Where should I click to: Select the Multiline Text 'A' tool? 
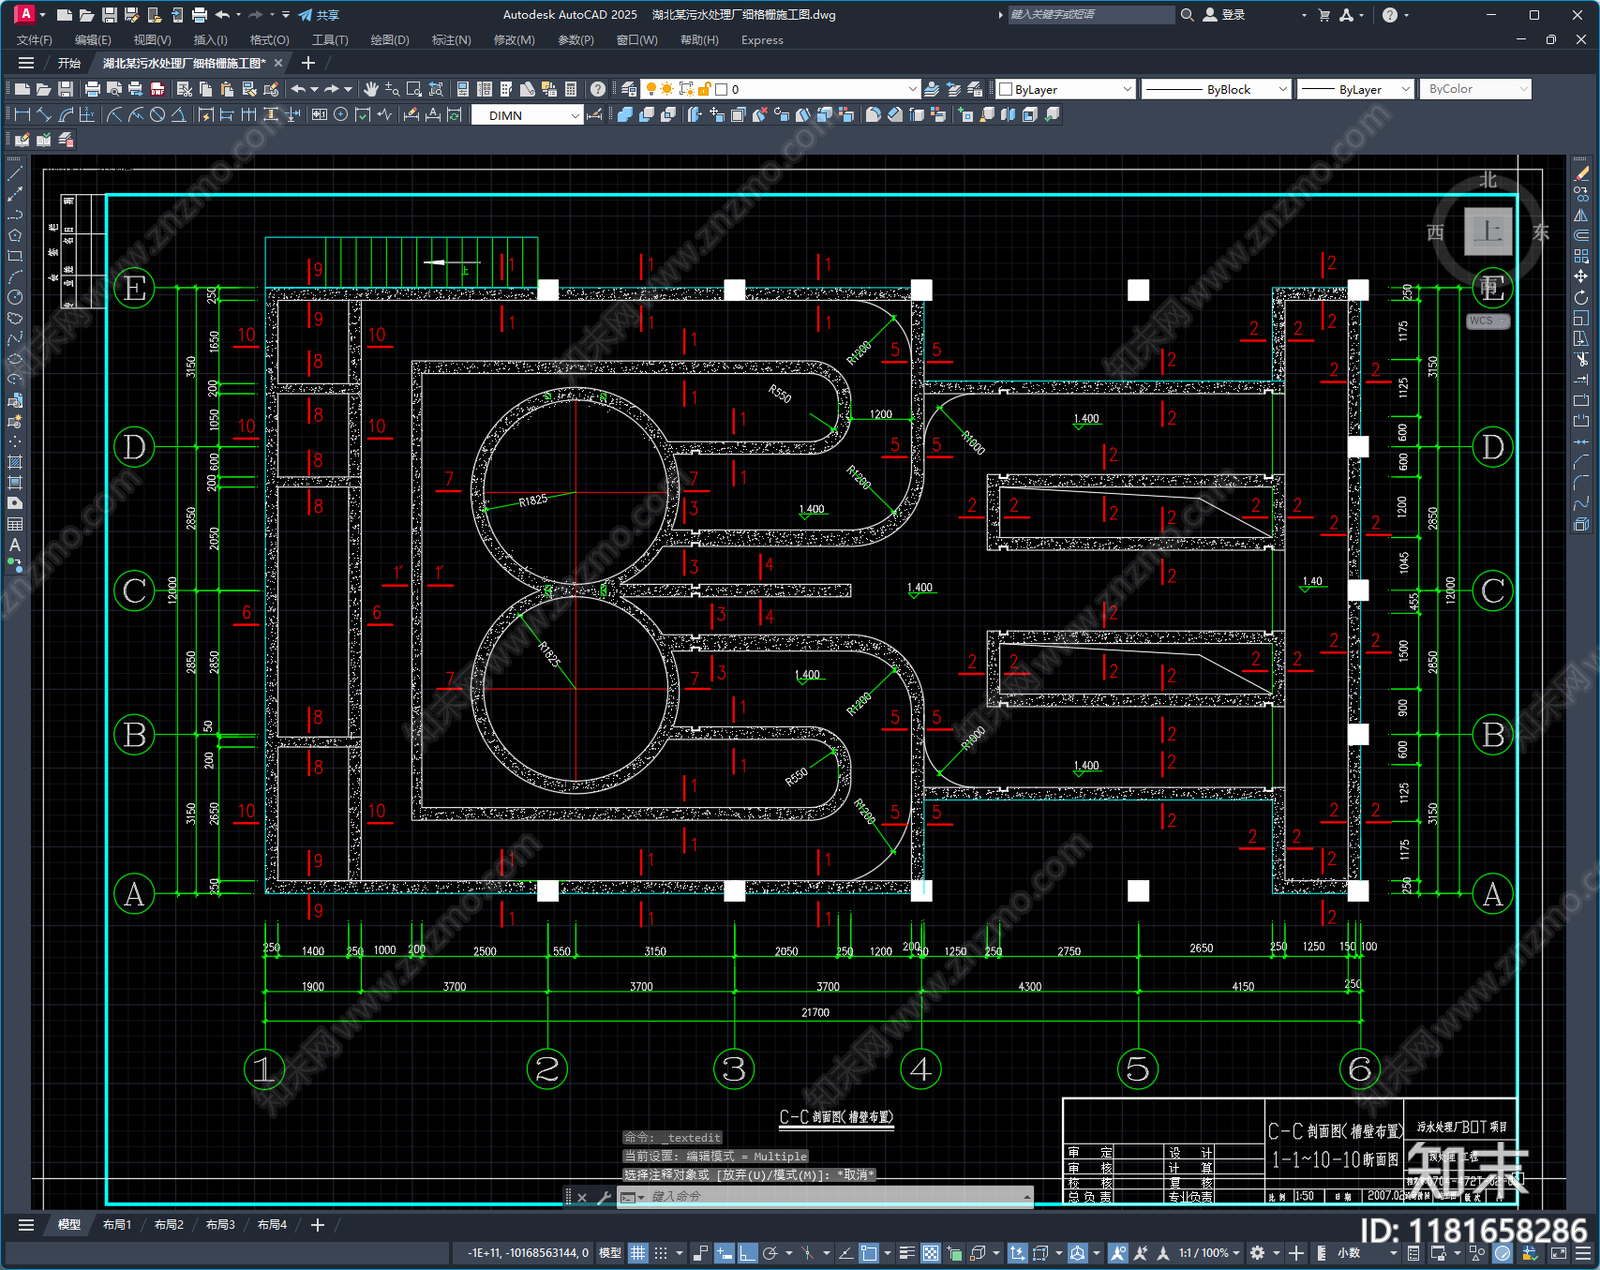coord(15,545)
